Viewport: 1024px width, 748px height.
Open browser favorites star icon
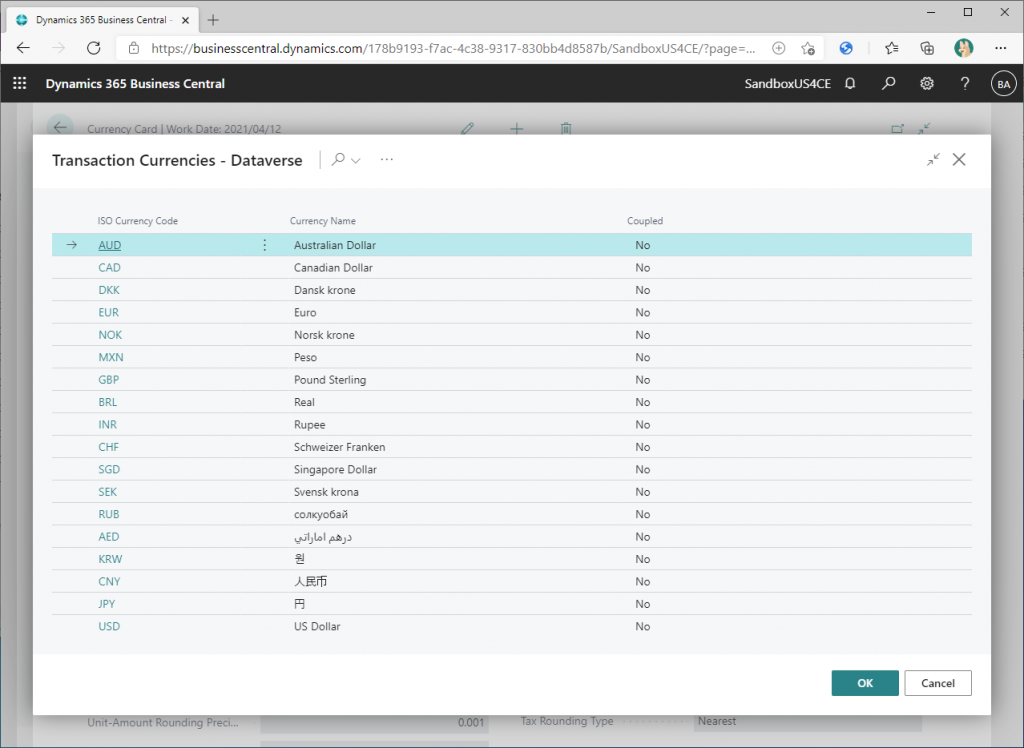(891, 48)
